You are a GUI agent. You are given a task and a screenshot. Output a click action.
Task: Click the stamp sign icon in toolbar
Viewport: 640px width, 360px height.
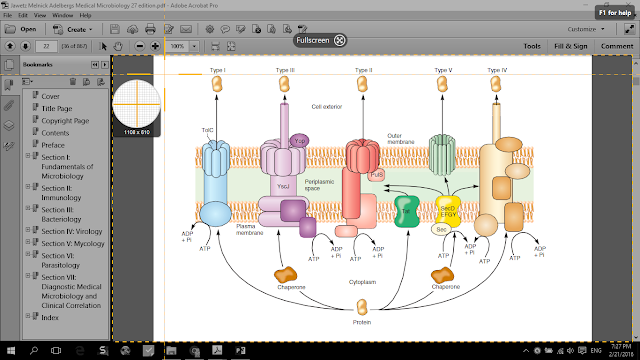(x=302, y=29)
